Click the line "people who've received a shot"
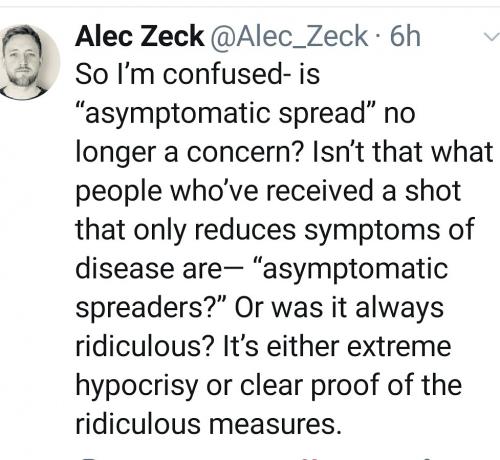500x460 pixels. tap(268, 192)
